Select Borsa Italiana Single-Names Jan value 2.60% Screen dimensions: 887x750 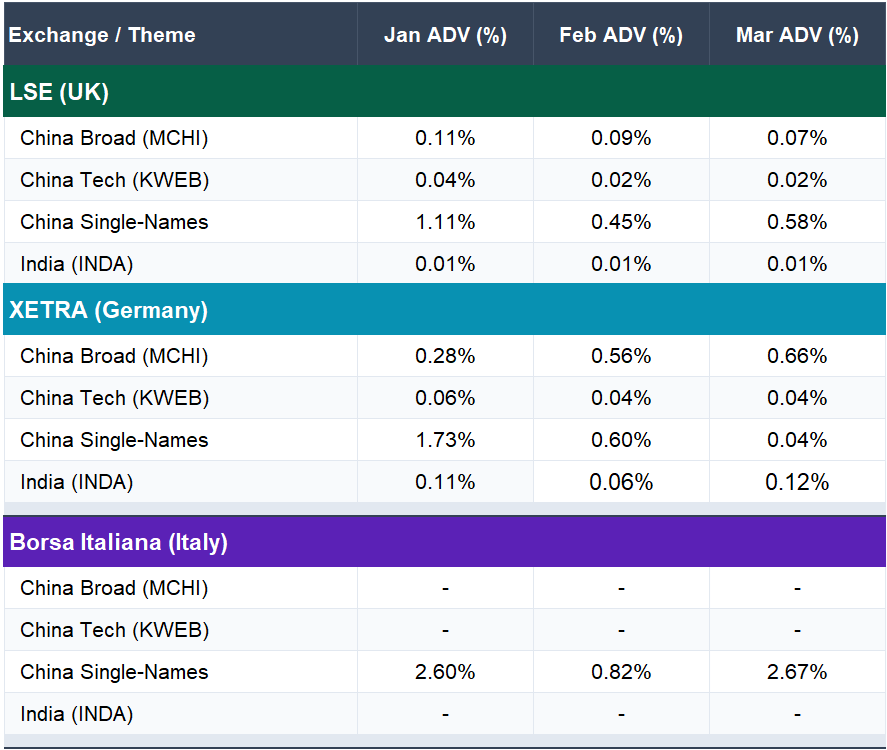[x=445, y=671]
